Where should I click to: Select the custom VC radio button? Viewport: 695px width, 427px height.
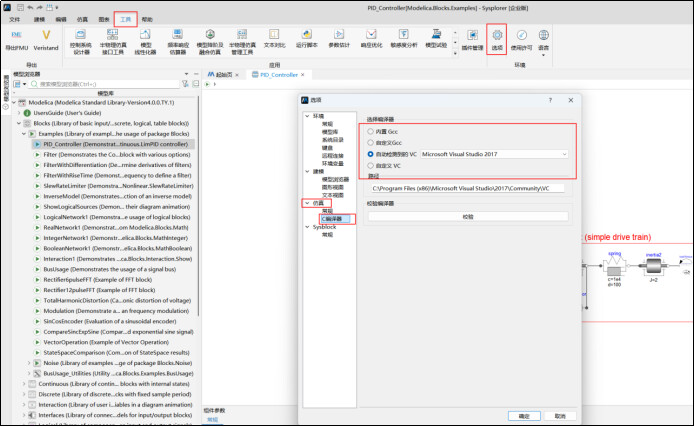(371, 166)
